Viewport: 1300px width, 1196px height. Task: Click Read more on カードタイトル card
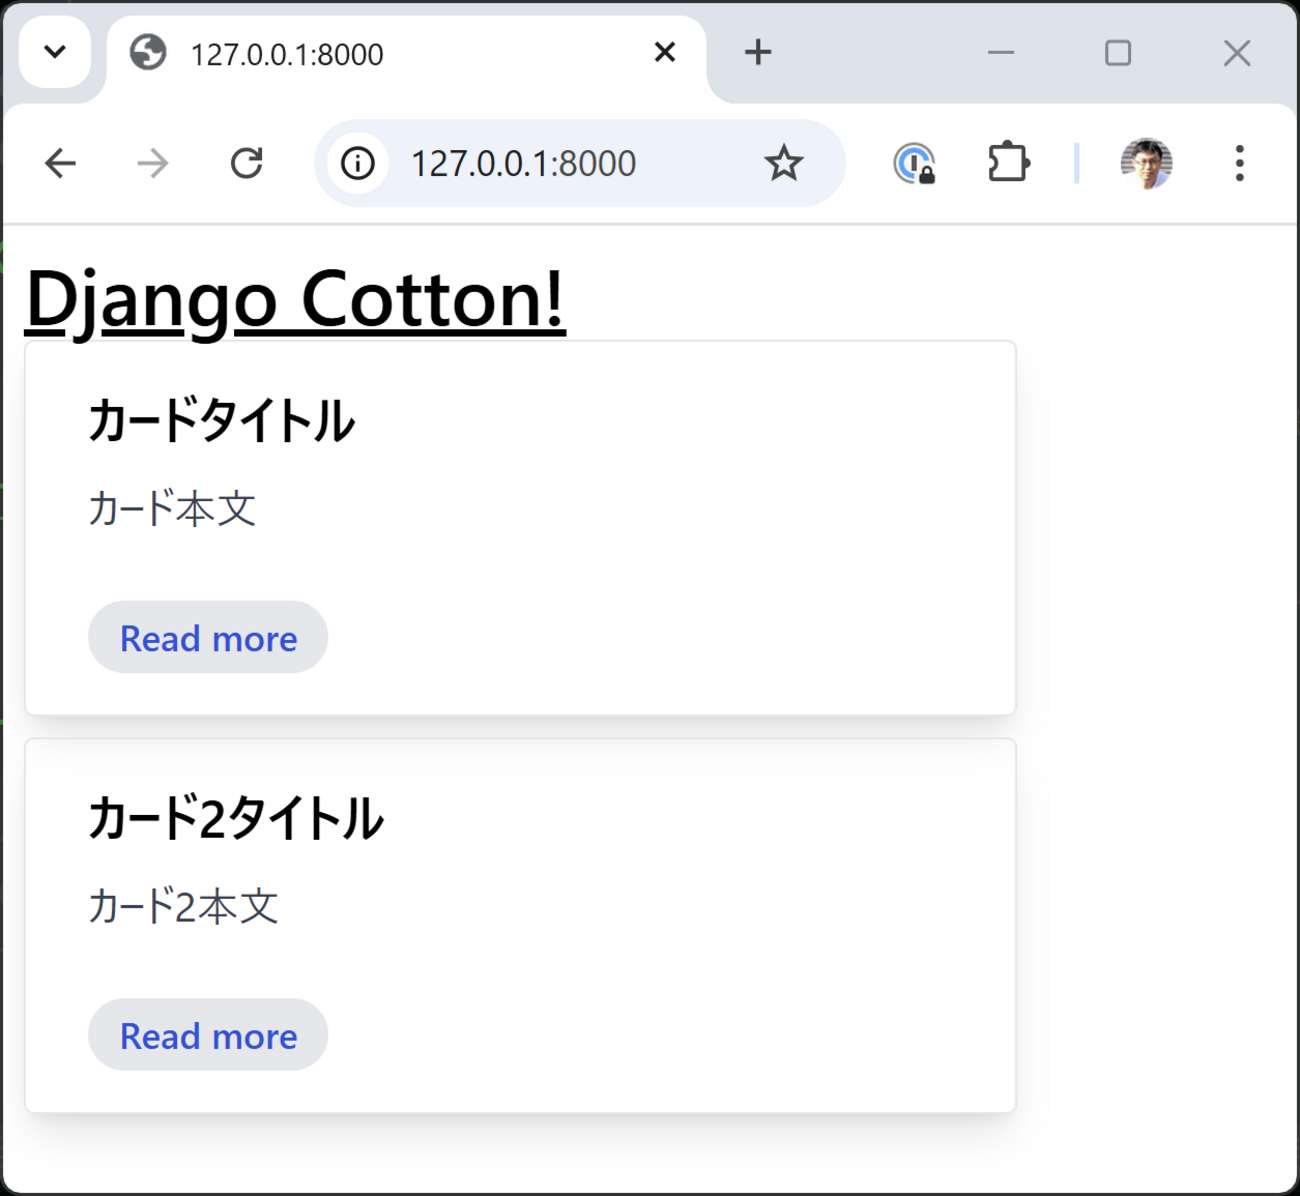pos(208,638)
